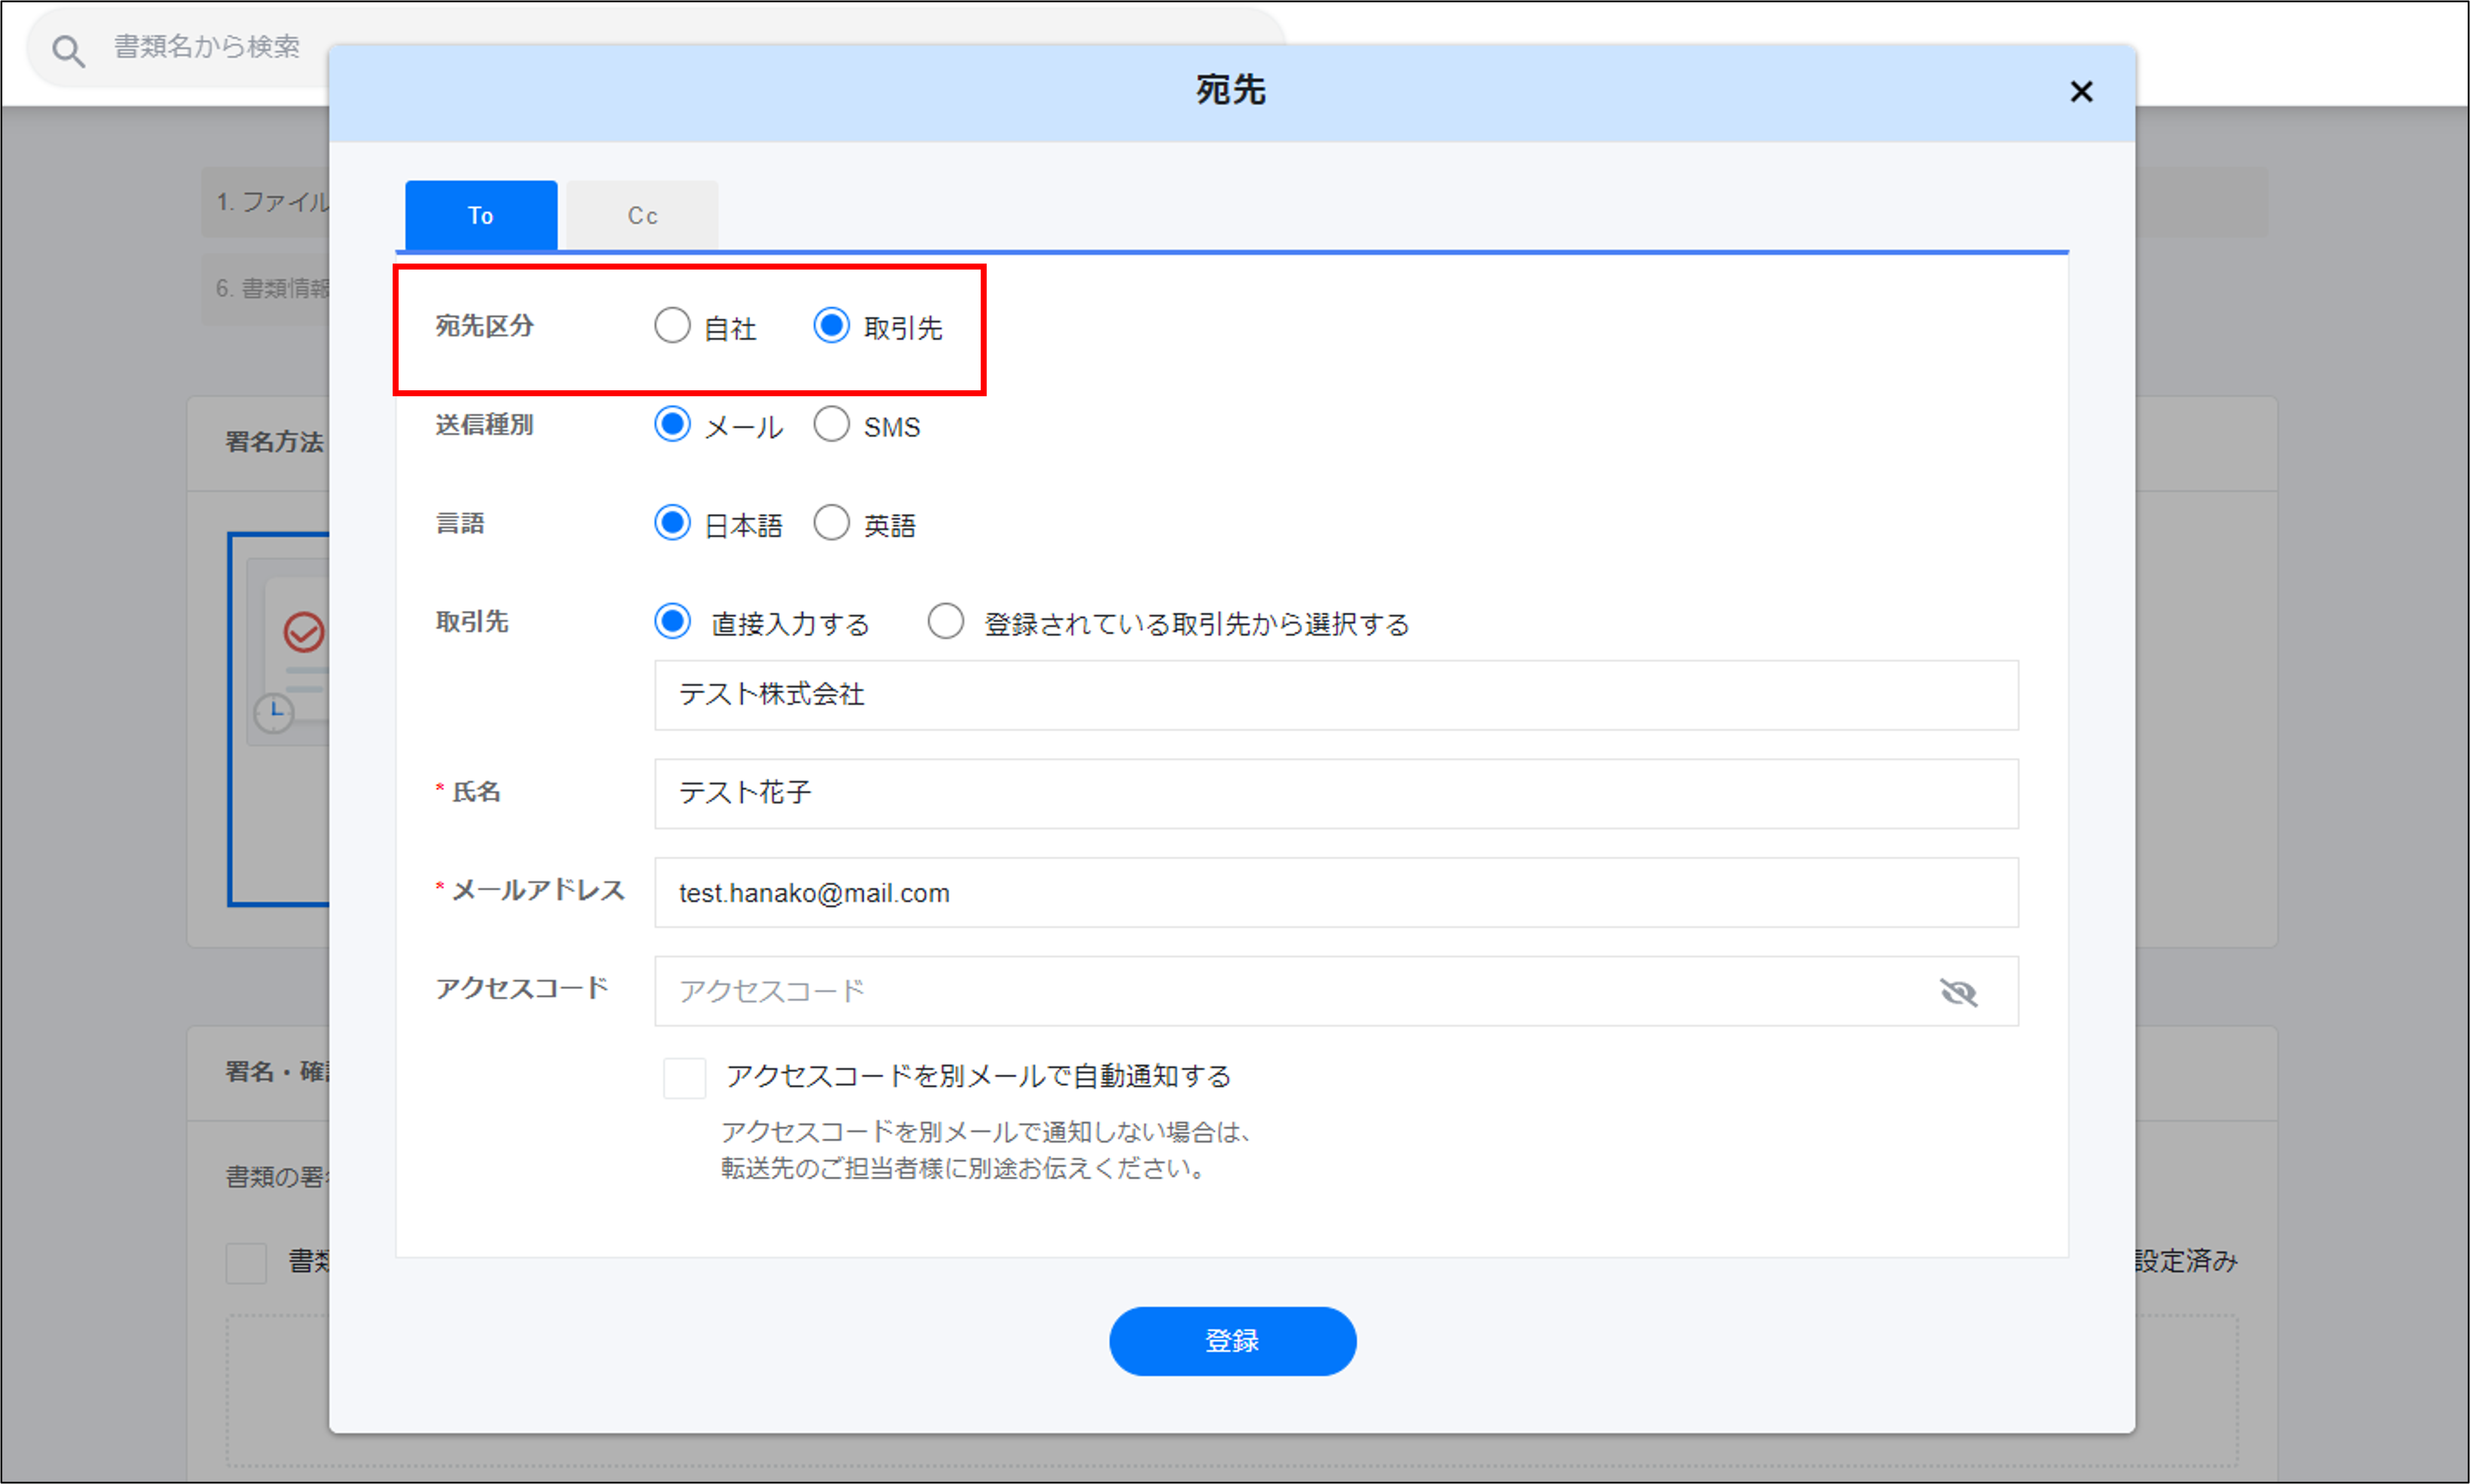Choose 直接入力する for partner entry

pyautogui.click(x=672, y=622)
